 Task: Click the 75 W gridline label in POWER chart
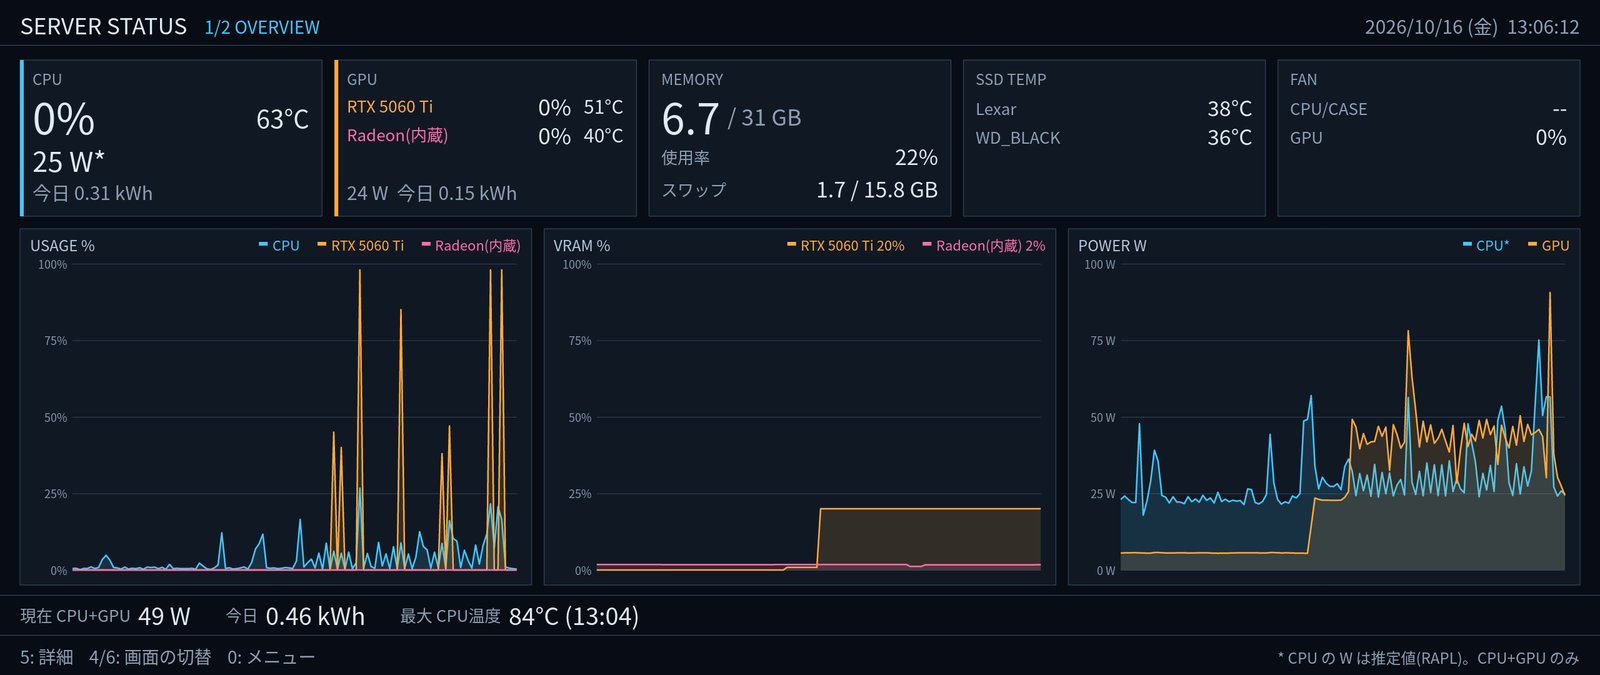tap(1103, 341)
